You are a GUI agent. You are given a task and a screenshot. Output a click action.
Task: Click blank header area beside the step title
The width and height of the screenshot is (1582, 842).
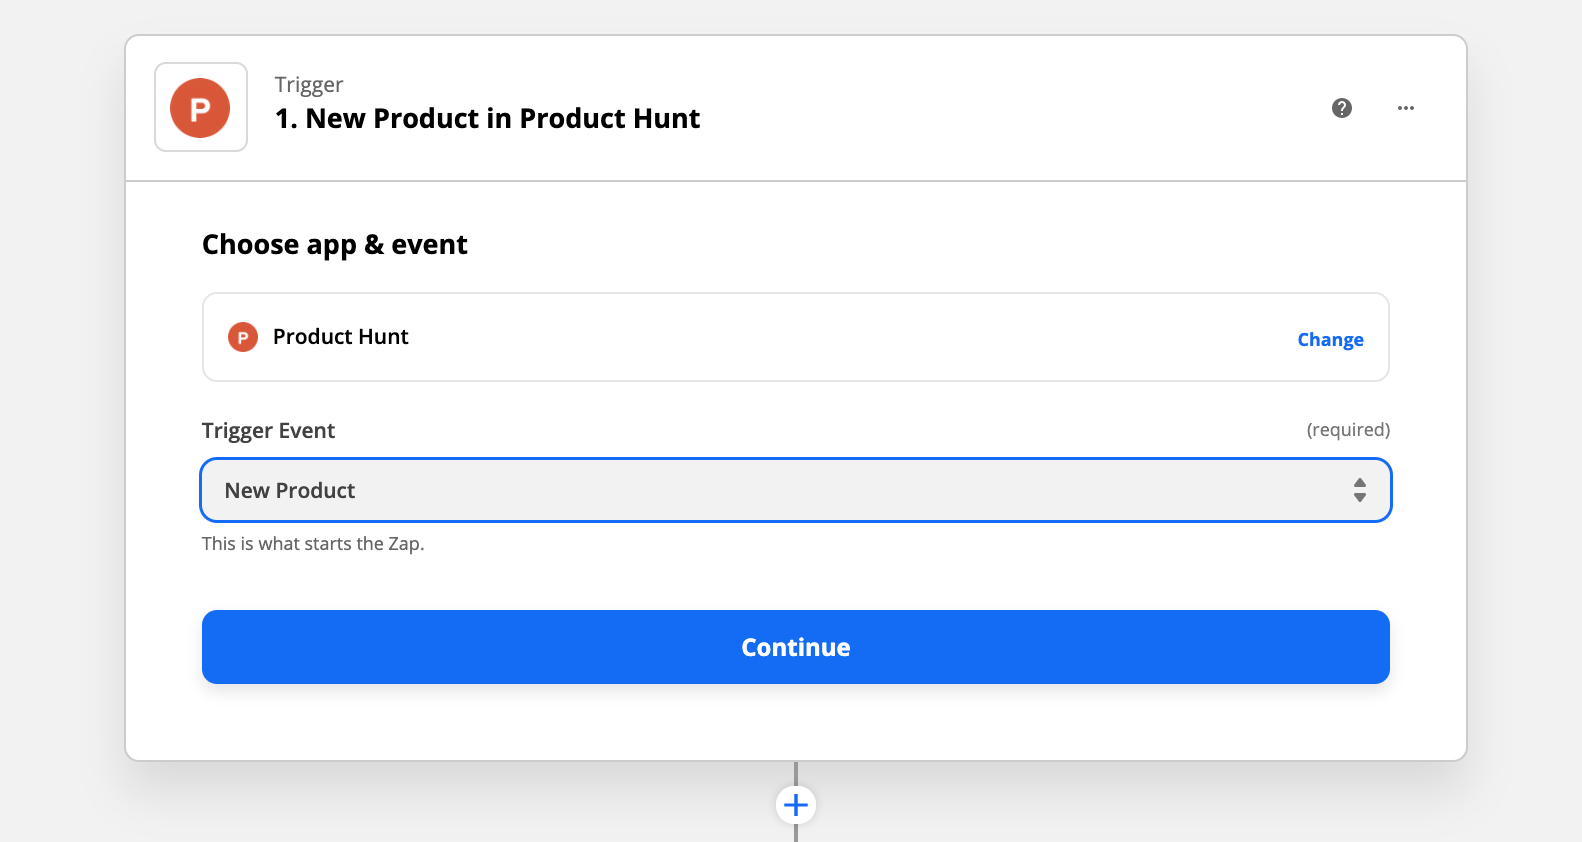tap(1000, 108)
